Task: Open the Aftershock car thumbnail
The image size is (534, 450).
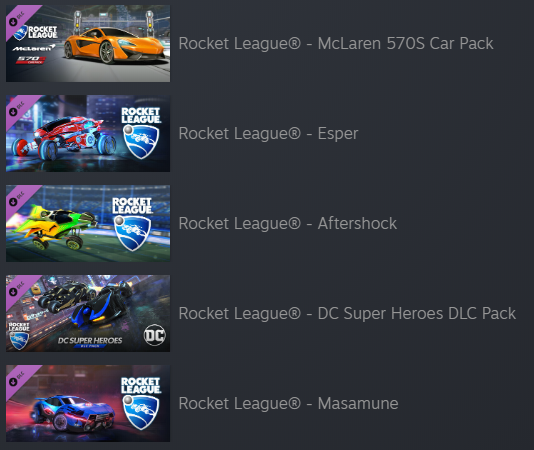Action: tap(88, 223)
